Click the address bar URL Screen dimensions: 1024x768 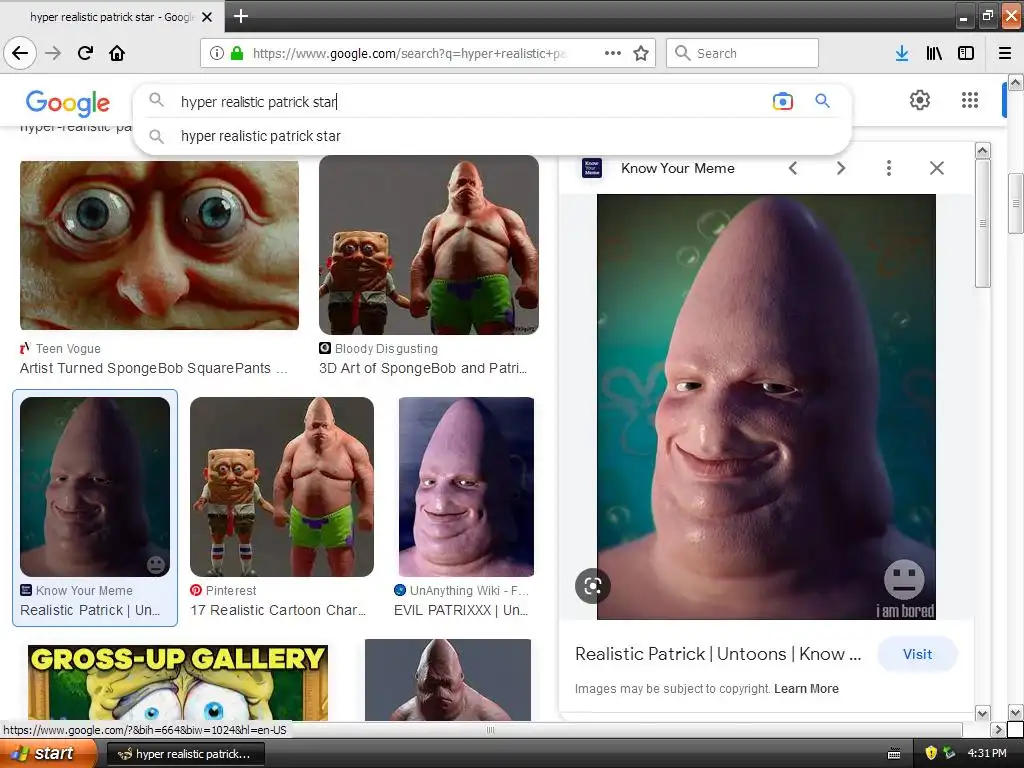click(409, 54)
